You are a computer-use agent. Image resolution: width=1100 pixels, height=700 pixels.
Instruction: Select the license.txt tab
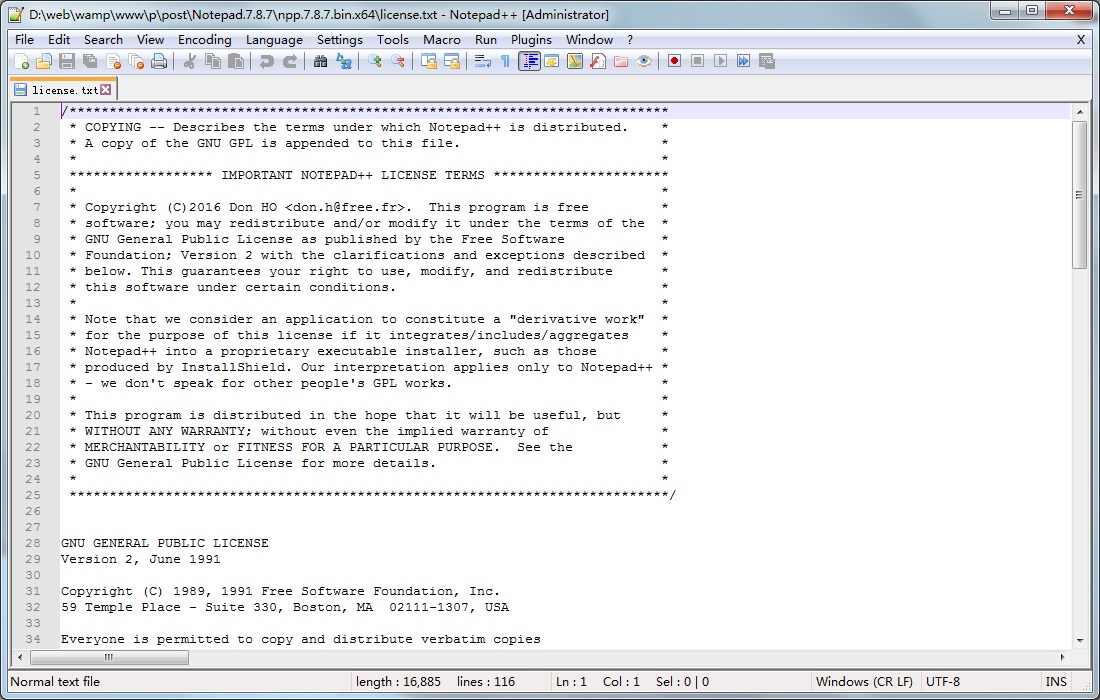pyautogui.click(x=63, y=90)
